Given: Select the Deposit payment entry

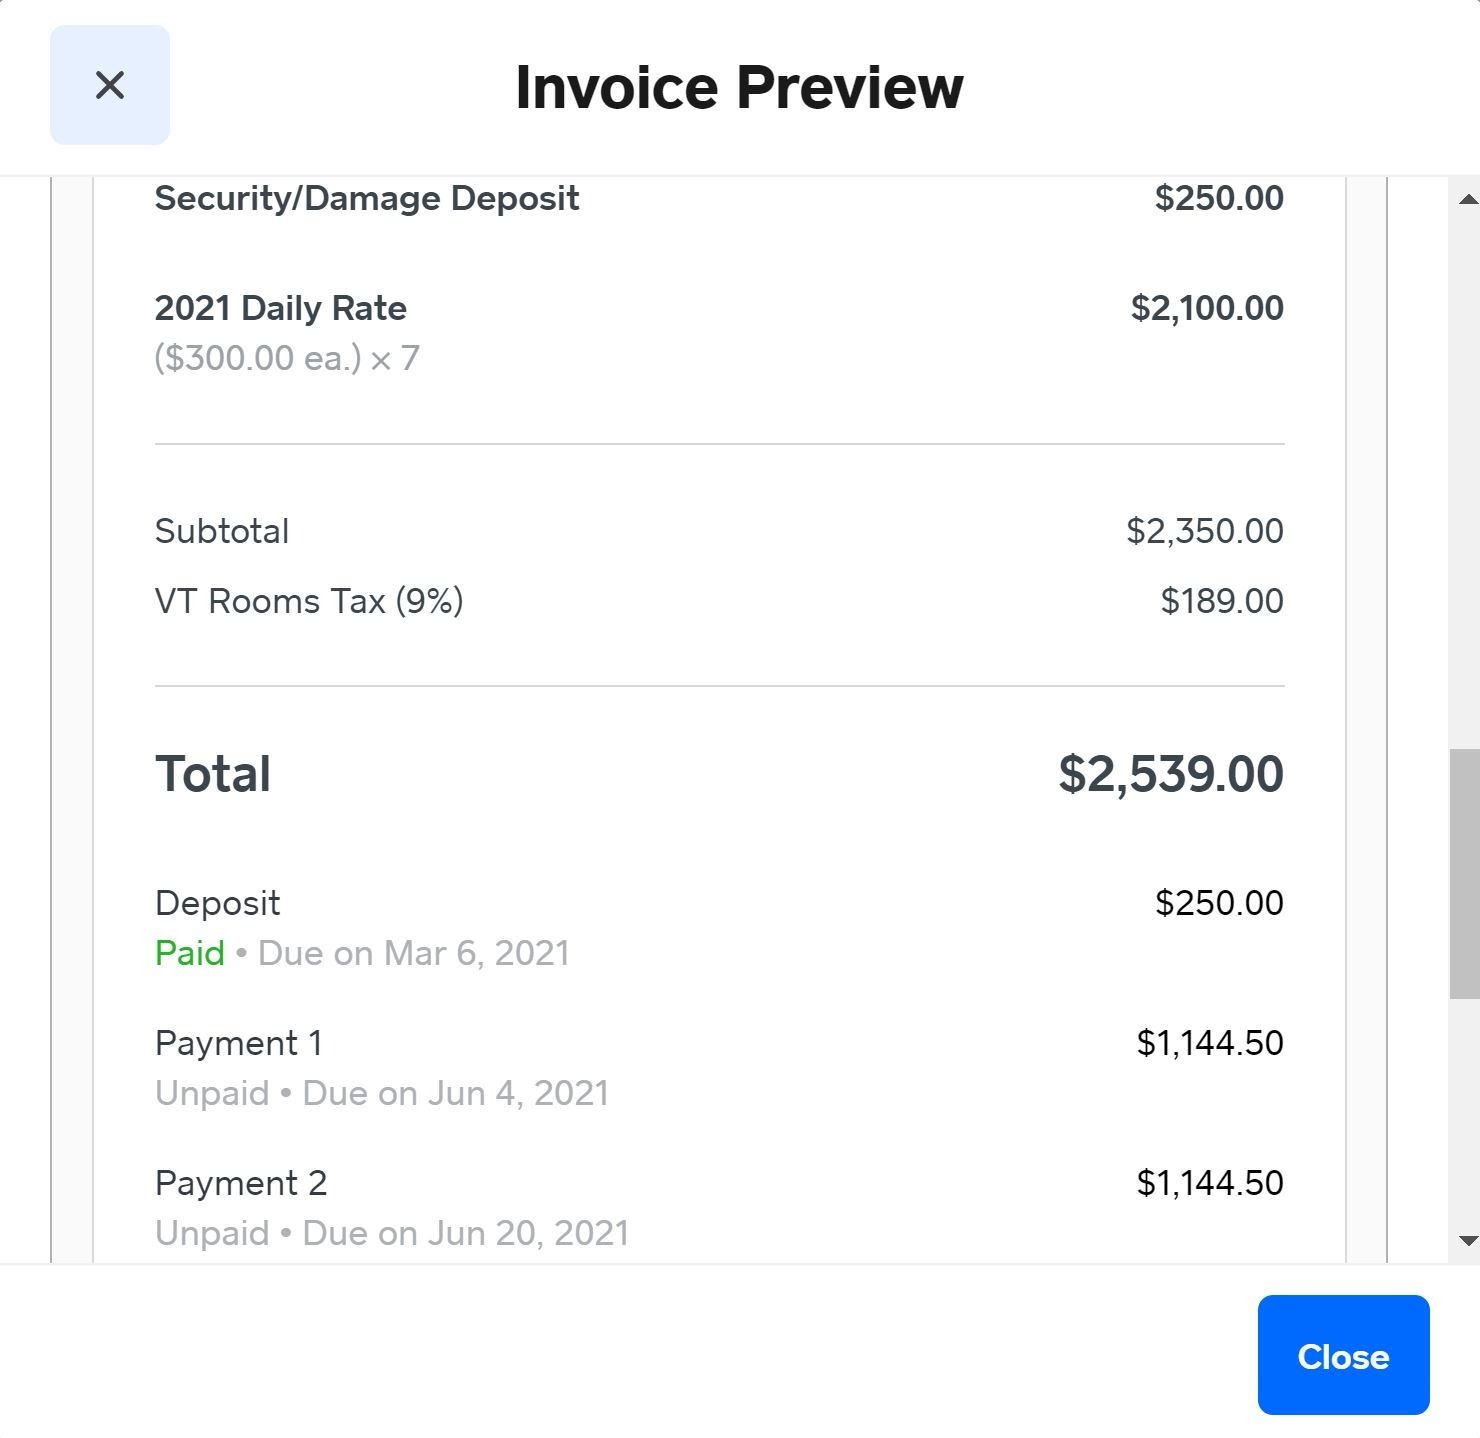Looking at the screenshot, I should click(217, 902).
